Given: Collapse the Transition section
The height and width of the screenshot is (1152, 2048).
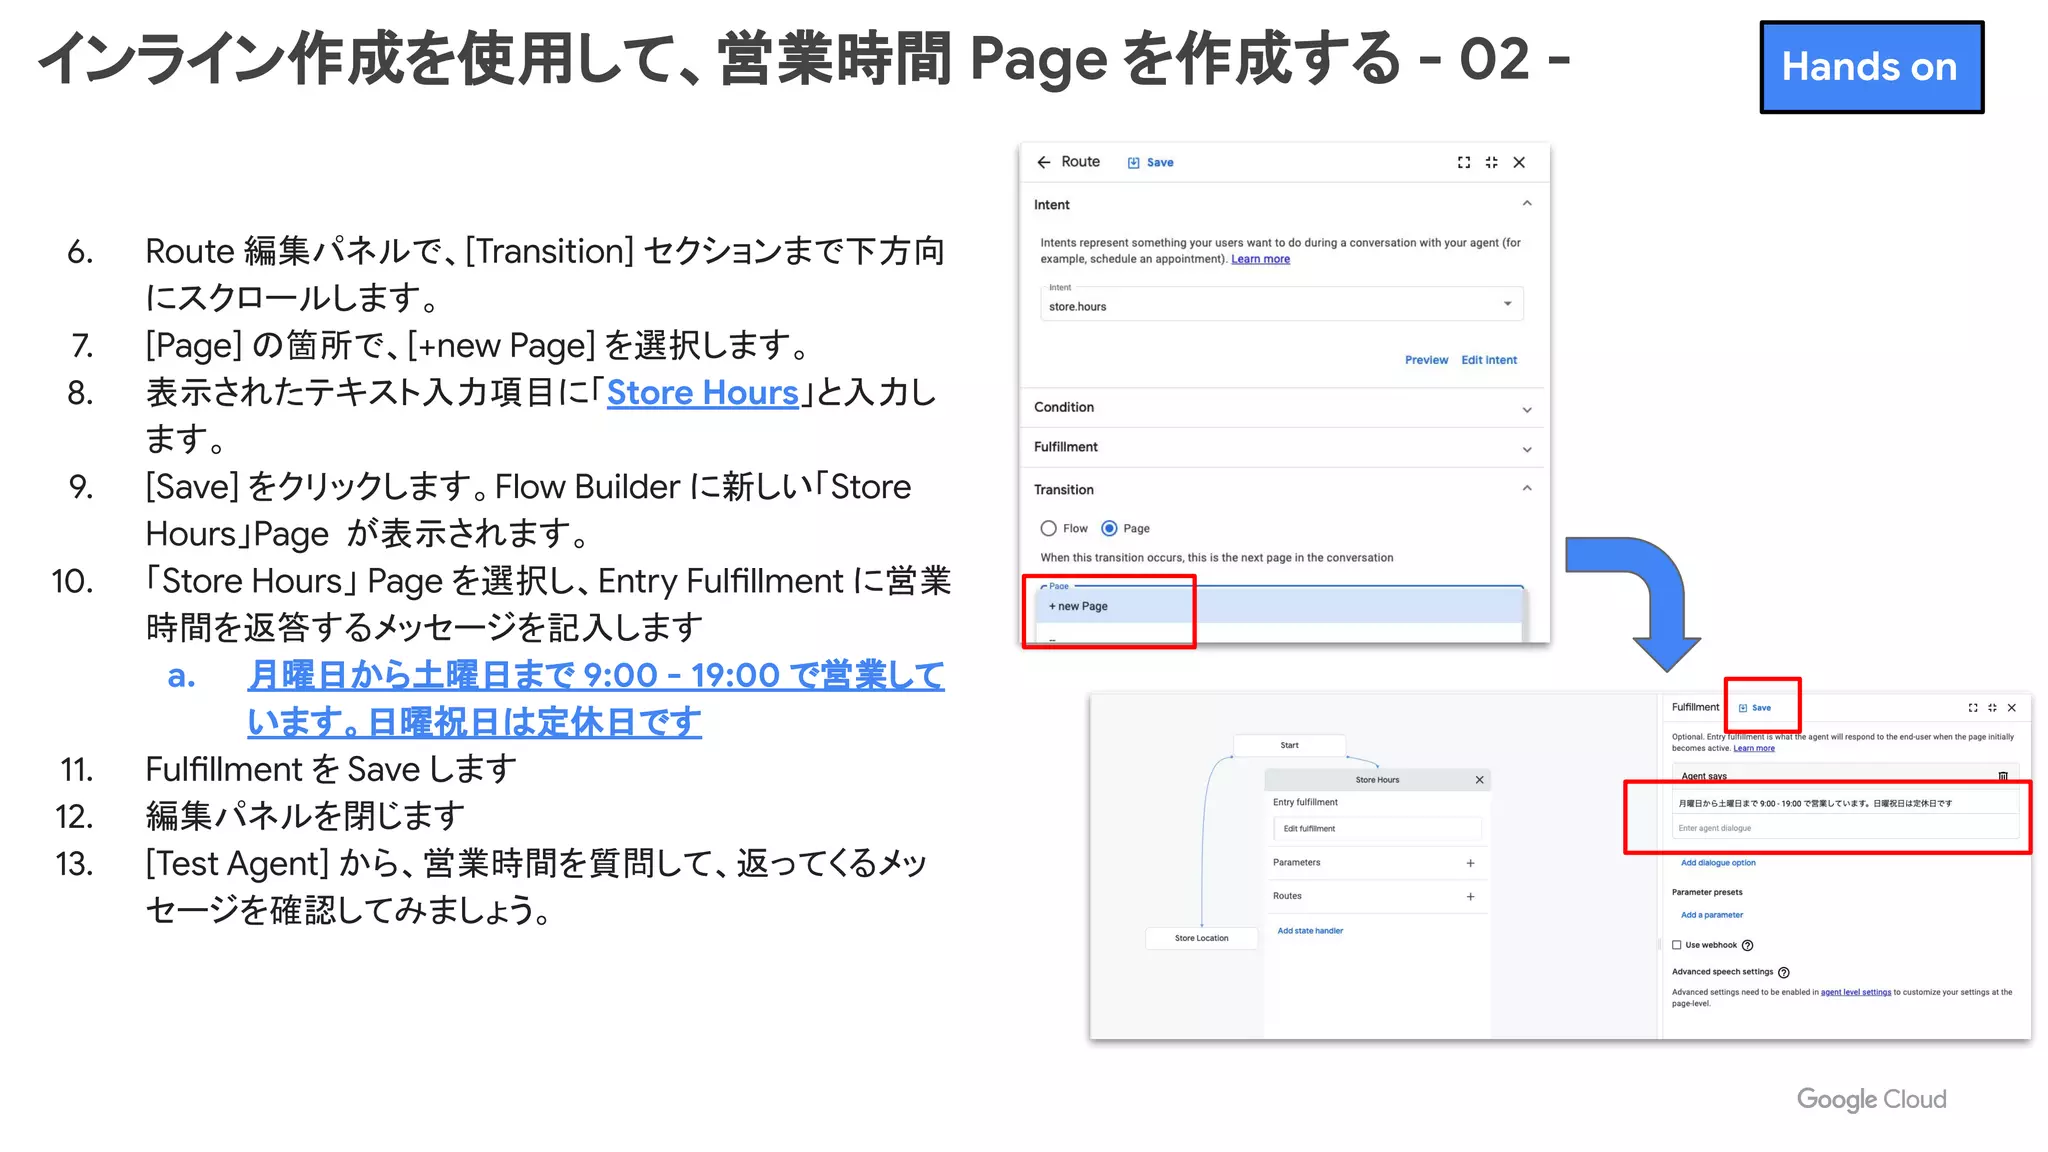Looking at the screenshot, I should coord(1527,489).
